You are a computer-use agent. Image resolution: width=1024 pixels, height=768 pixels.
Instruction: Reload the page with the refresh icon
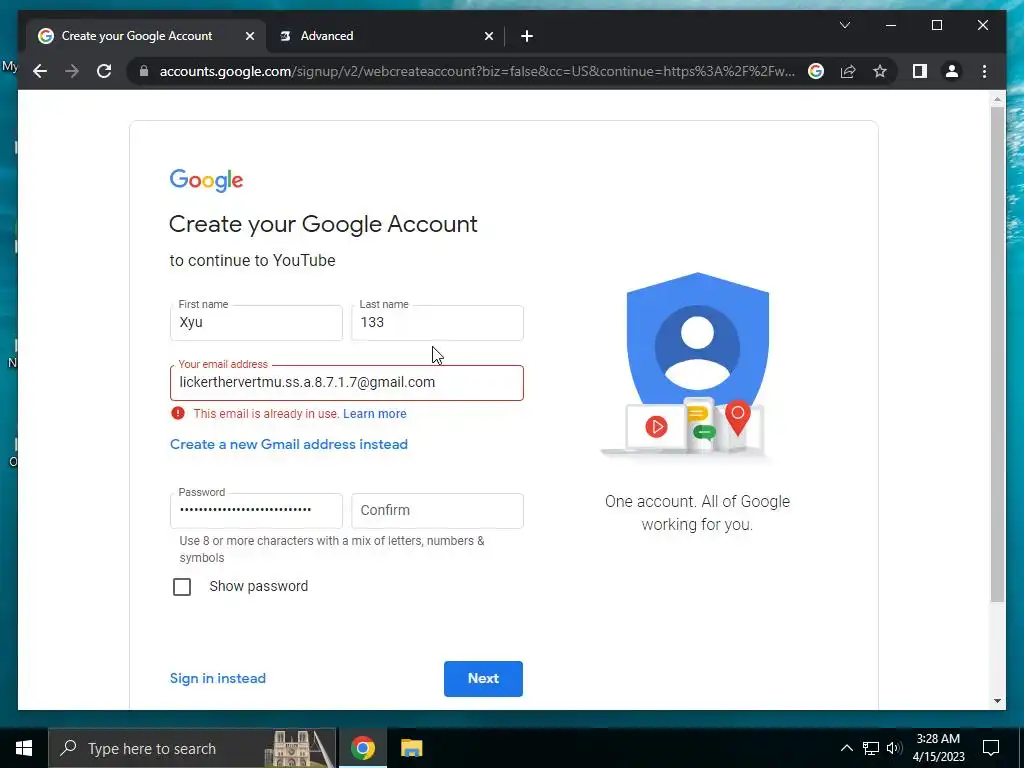tap(104, 71)
